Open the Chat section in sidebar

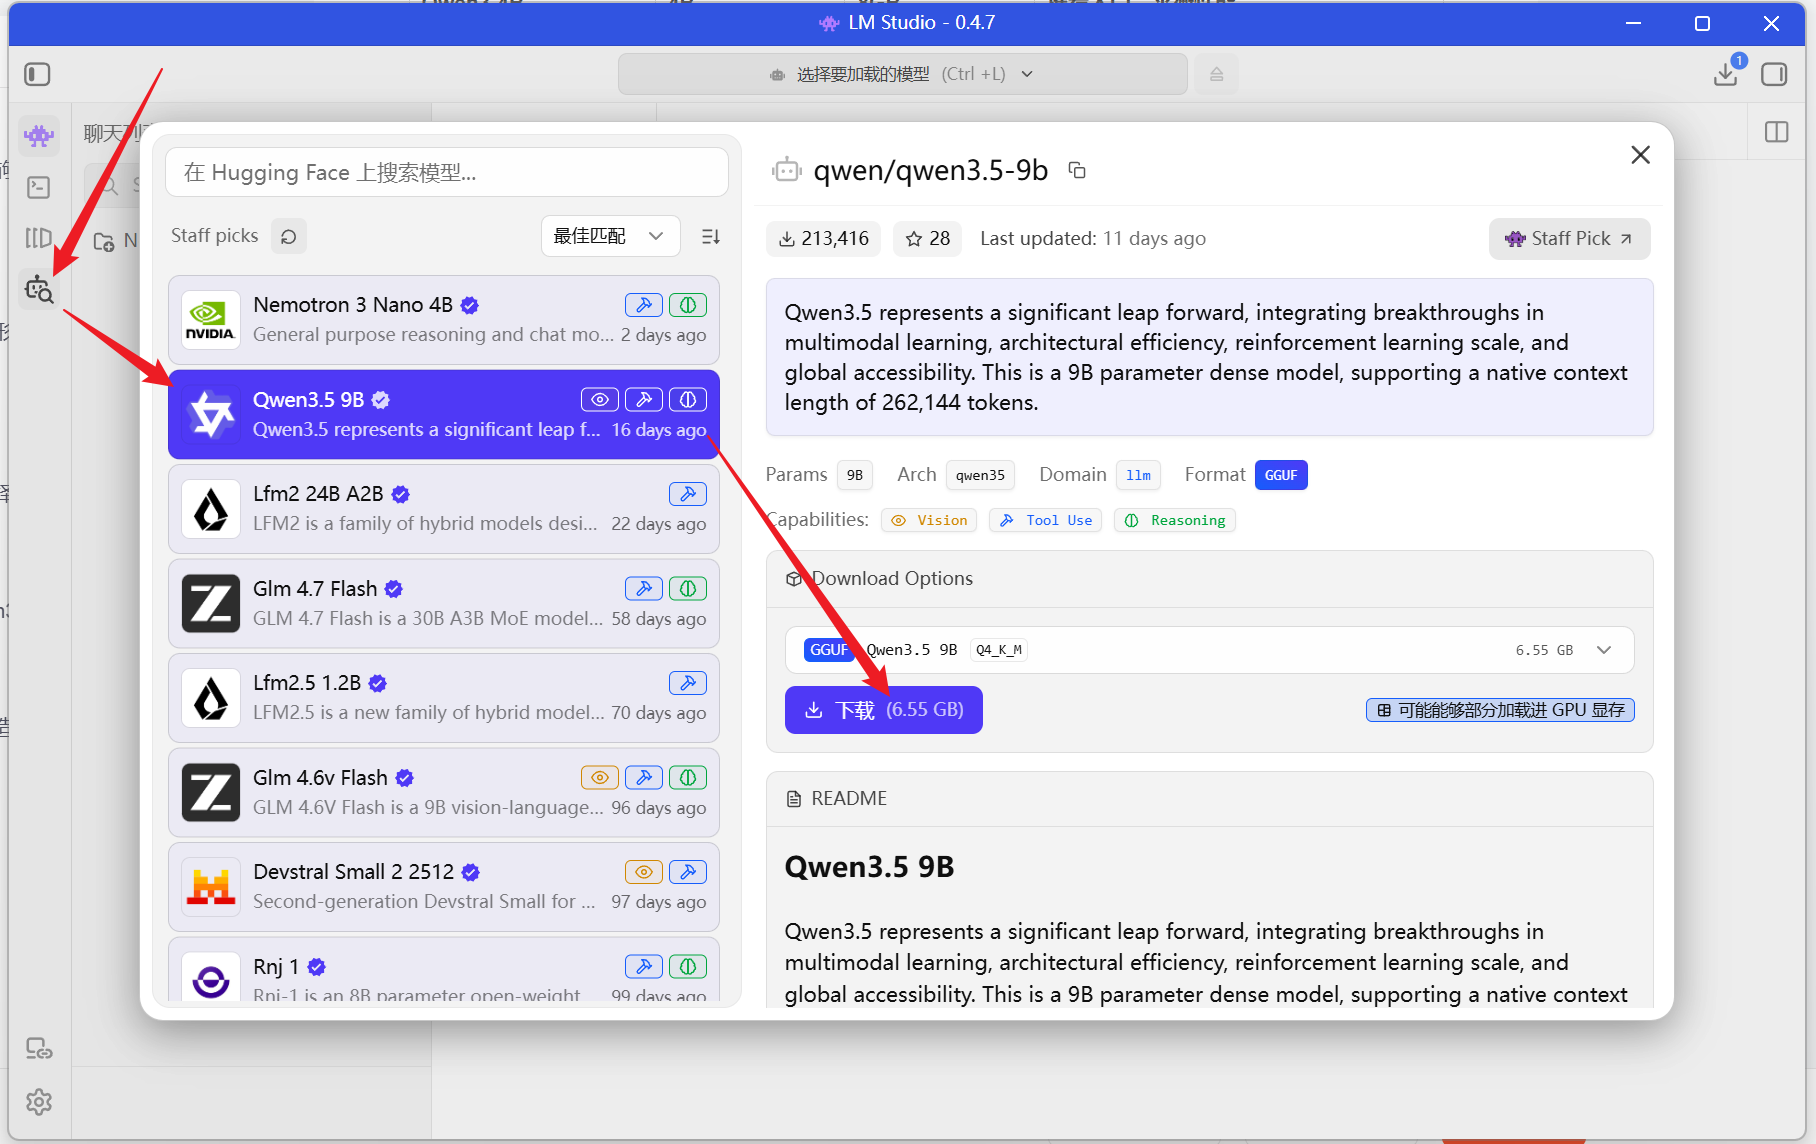click(x=39, y=135)
